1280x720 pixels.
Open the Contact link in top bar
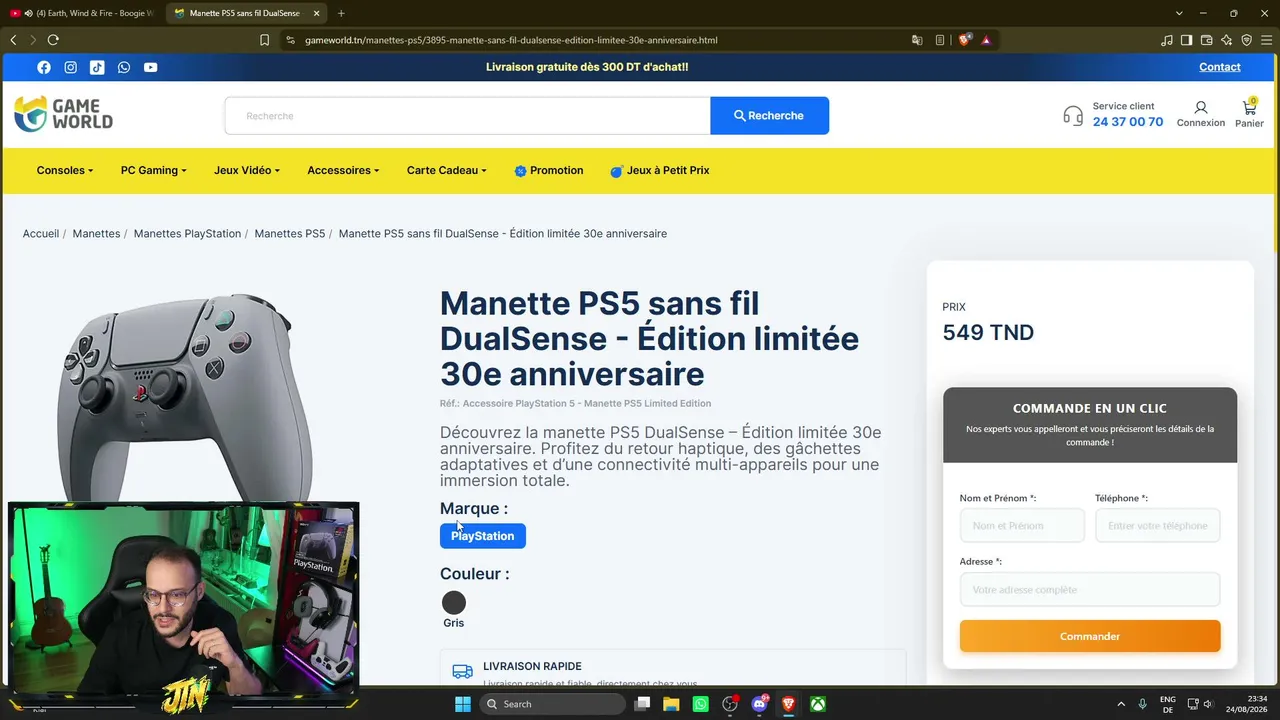pyautogui.click(x=1220, y=67)
